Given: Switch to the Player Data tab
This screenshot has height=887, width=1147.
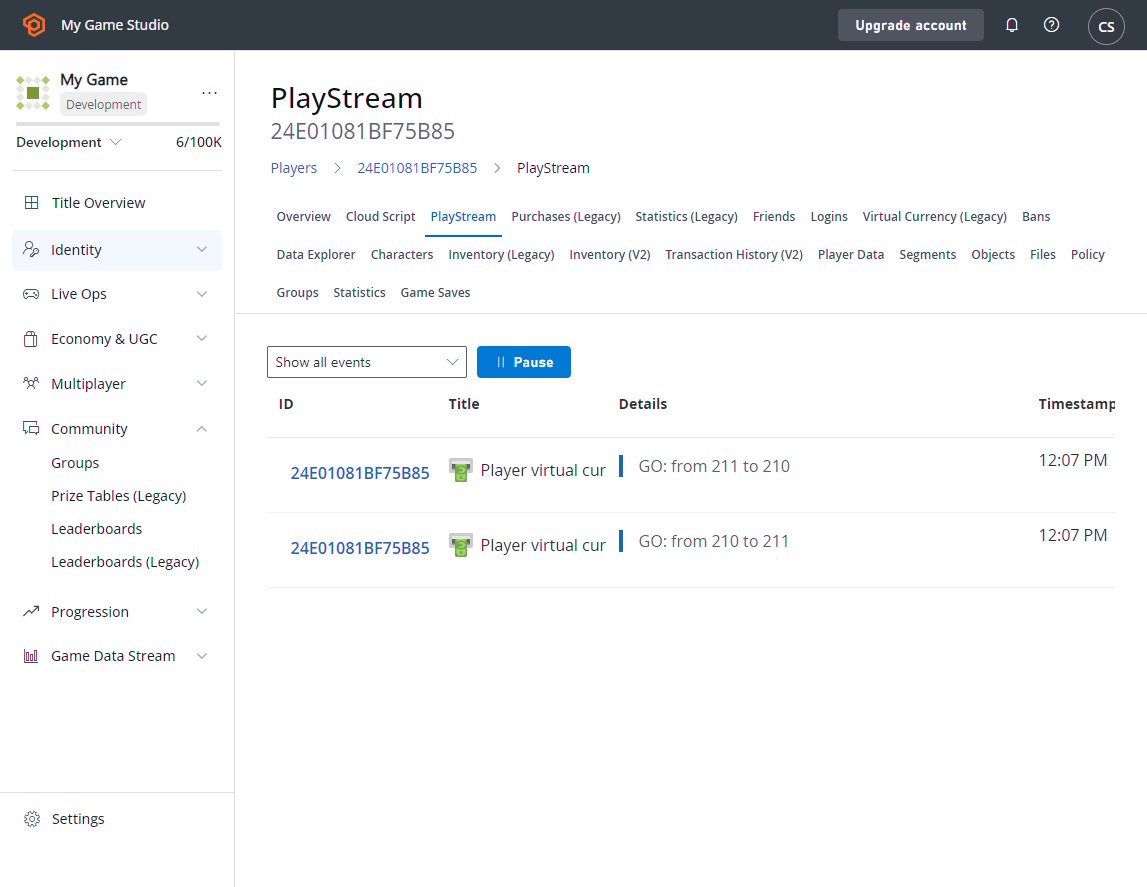Looking at the screenshot, I should click(x=851, y=254).
